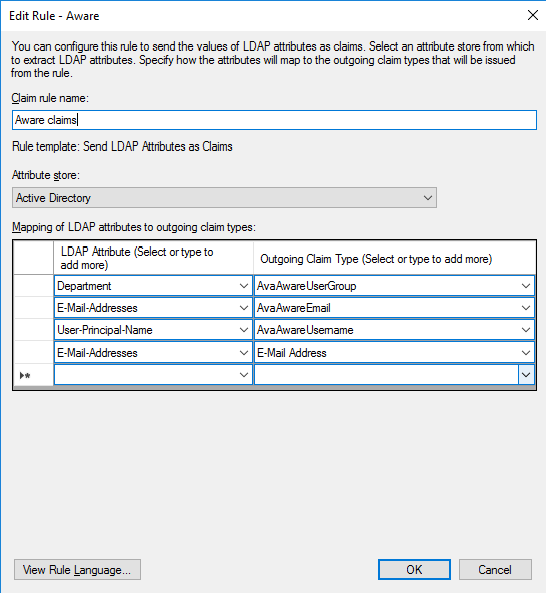
Task: Select the Department attribute cell text
Action: pyautogui.click(x=84, y=286)
